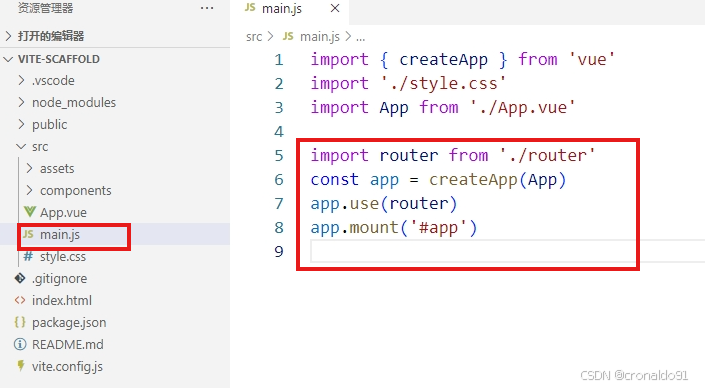The height and width of the screenshot is (388, 705).
Task: Open vite.config.js in the file tree
Action: [67, 367]
